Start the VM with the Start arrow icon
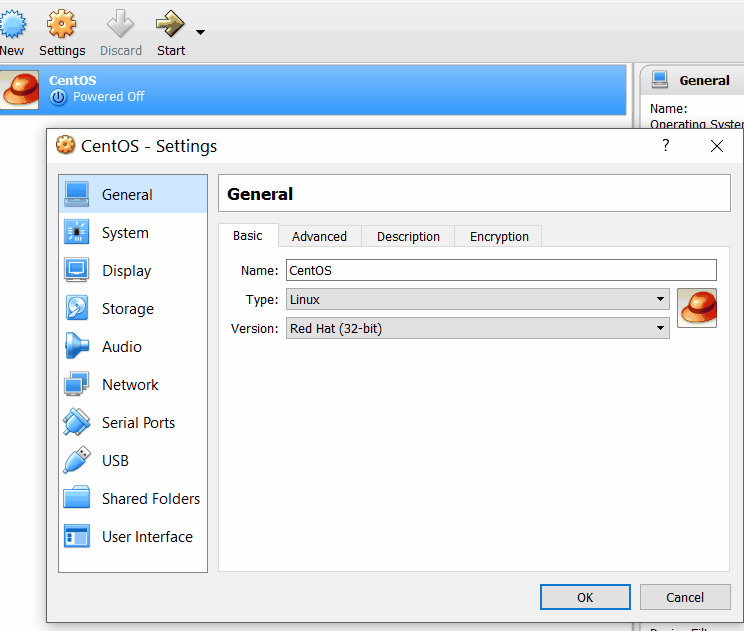 coord(170,24)
